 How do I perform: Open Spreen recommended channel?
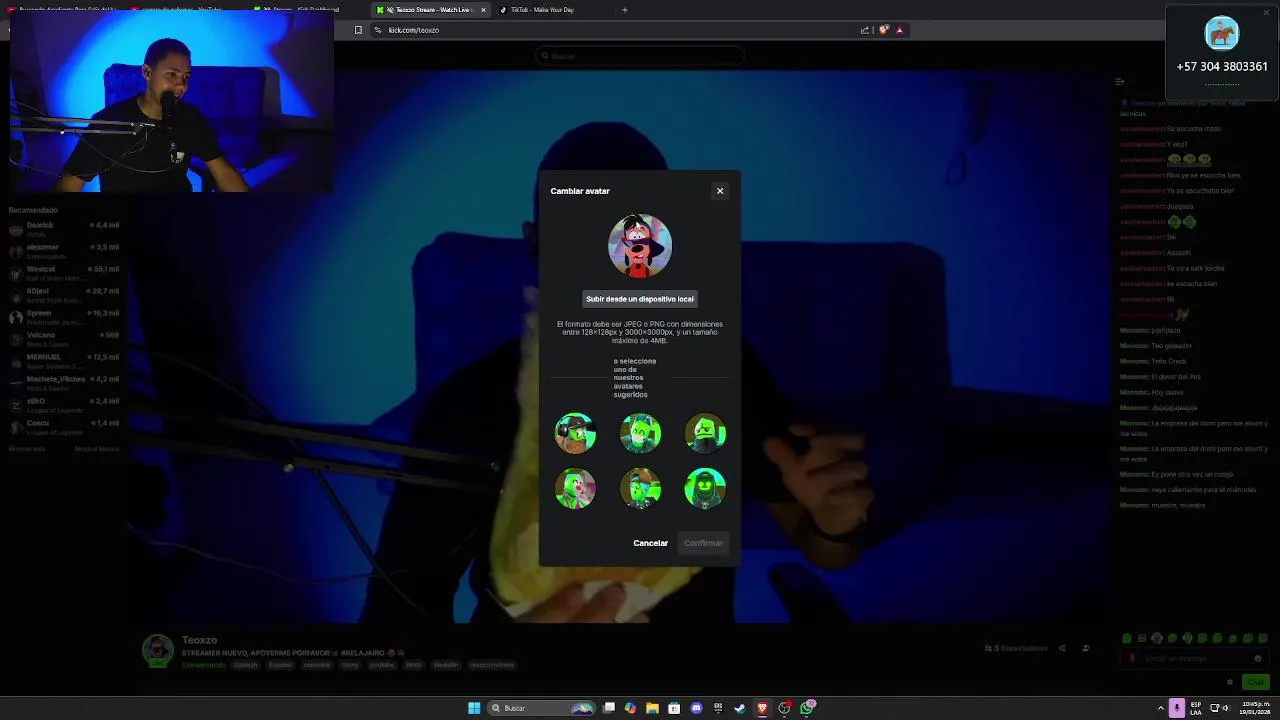pyautogui.click(x=62, y=317)
